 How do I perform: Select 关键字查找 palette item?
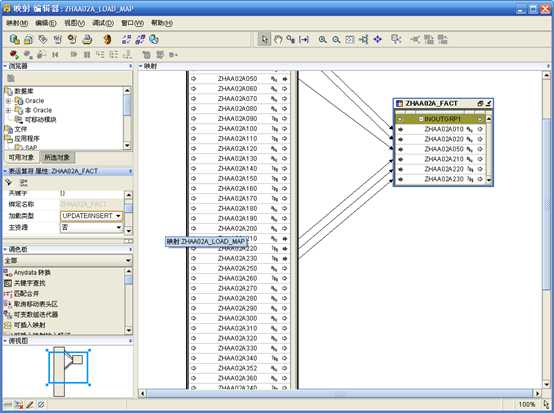tap(30, 283)
